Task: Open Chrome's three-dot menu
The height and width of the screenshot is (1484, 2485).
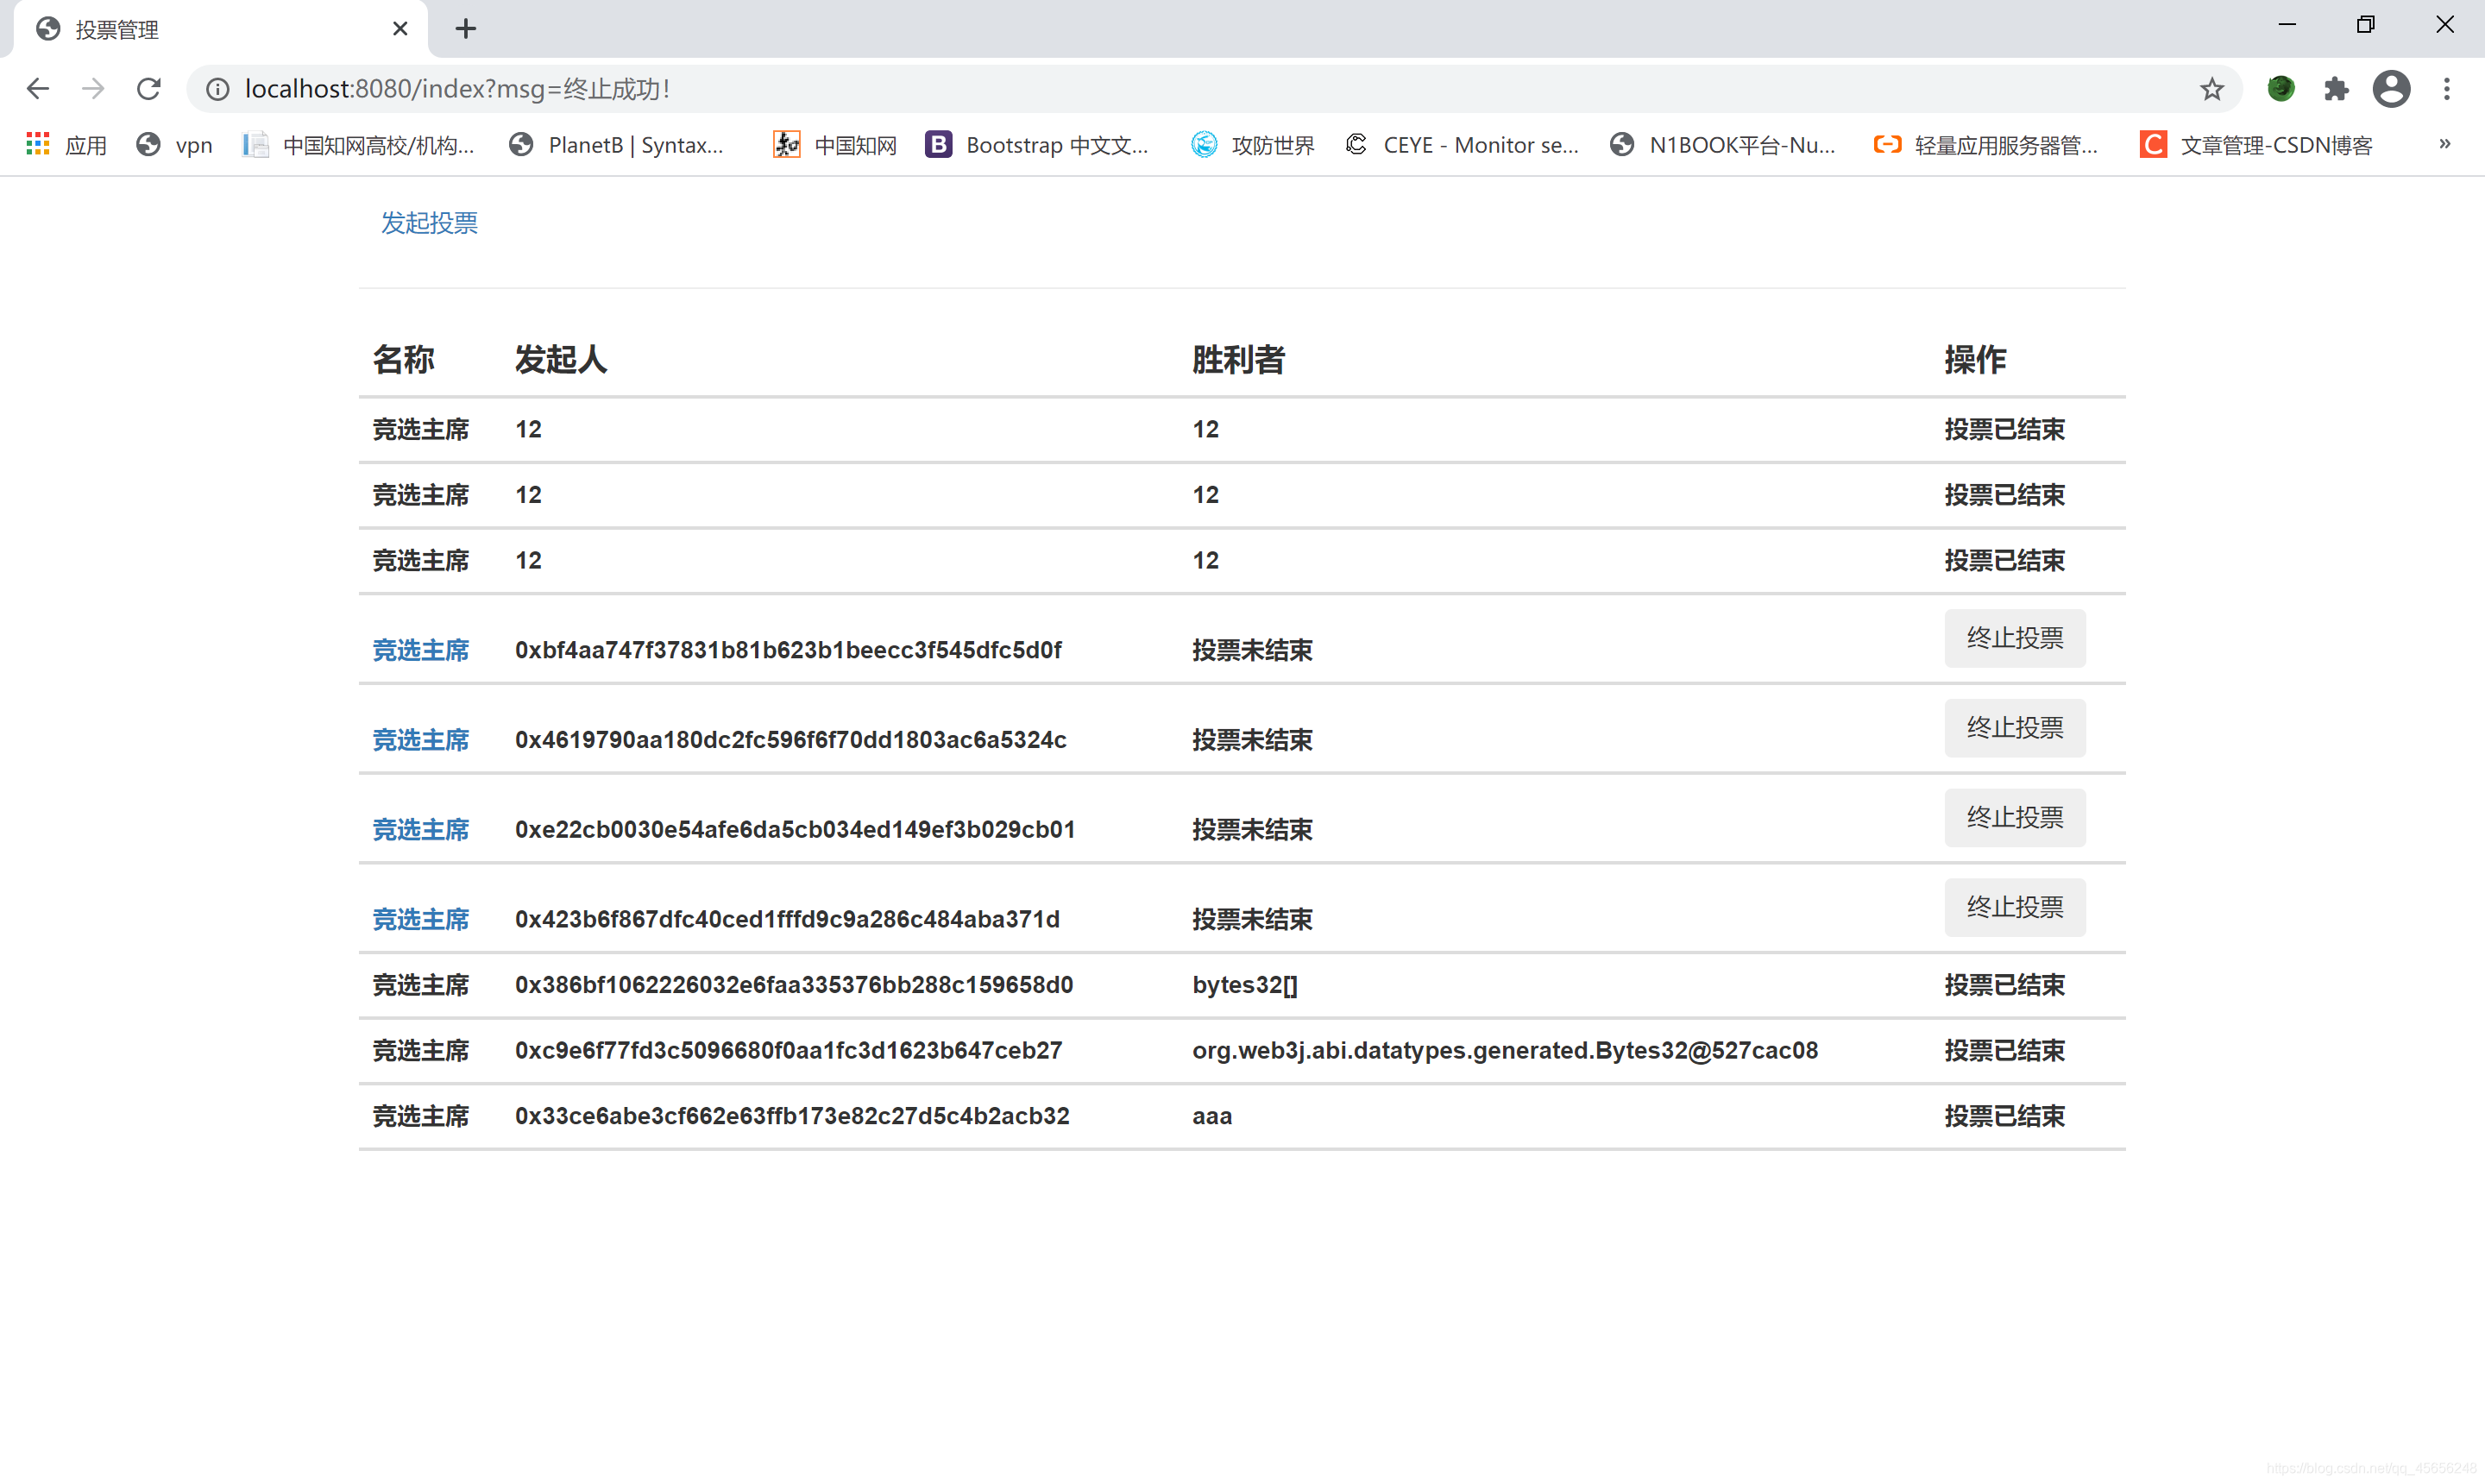Action: point(2446,89)
